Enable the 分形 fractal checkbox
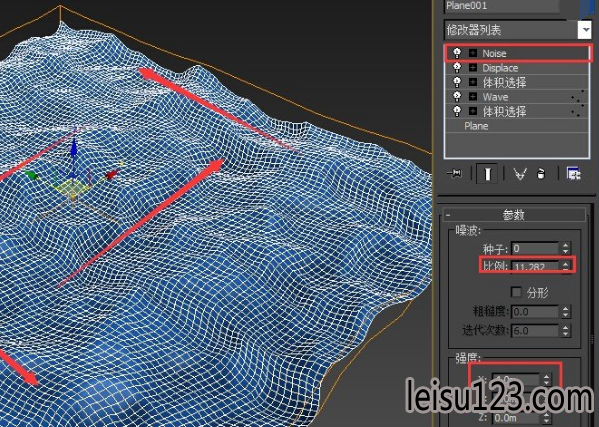 pos(516,292)
